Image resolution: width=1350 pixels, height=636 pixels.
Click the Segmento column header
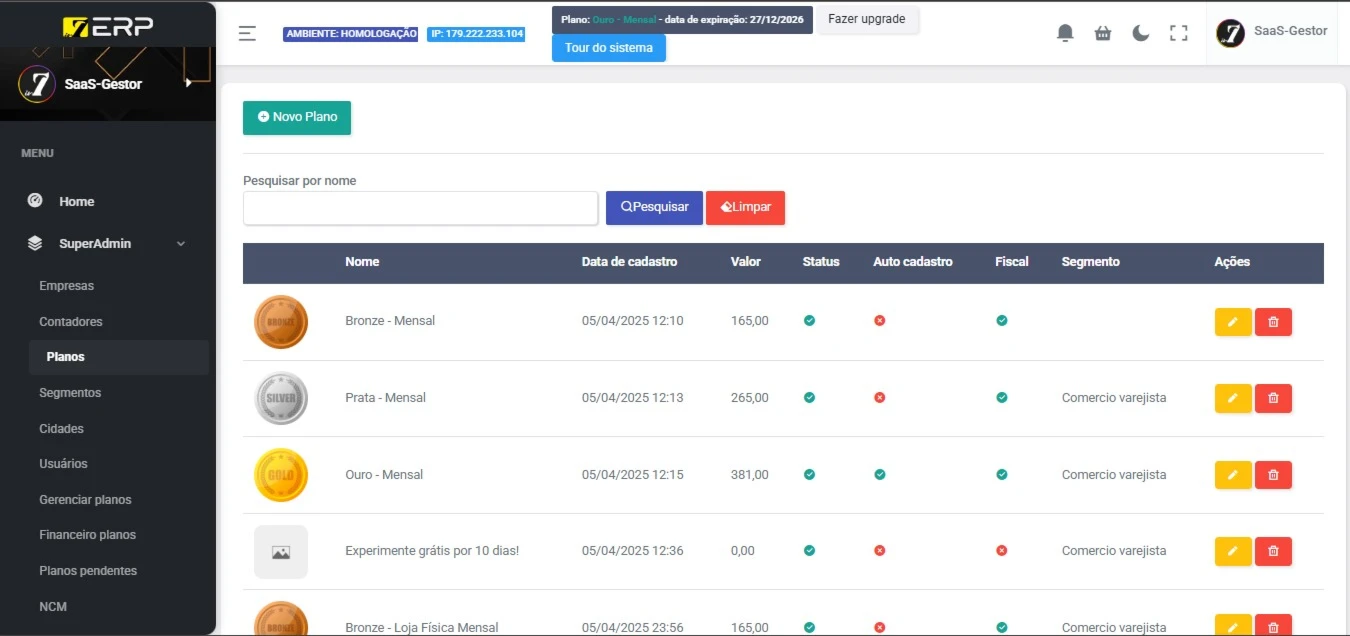click(1091, 262)
